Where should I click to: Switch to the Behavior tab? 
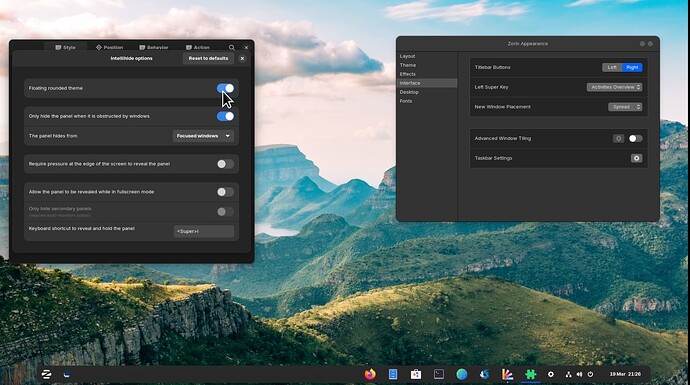pyautogui.click(x=154, y=47)
